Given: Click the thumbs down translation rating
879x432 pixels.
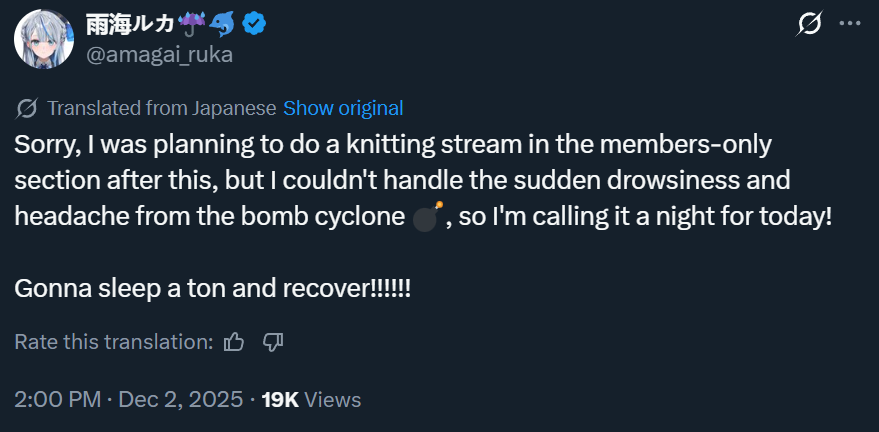Looking at the screenshot, I should click(273, 342).
